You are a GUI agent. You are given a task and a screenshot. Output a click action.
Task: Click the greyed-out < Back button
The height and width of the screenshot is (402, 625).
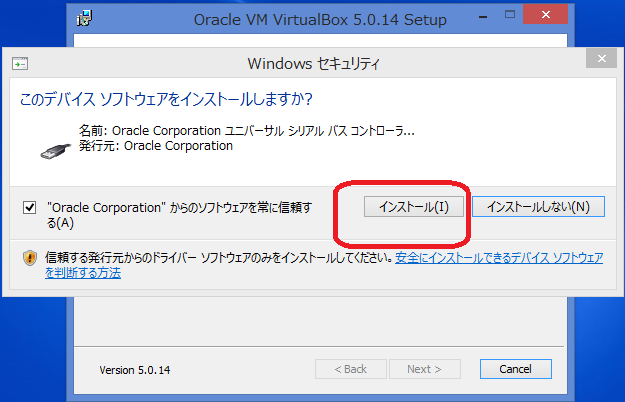pyautogui.click(x=350, y=369)
